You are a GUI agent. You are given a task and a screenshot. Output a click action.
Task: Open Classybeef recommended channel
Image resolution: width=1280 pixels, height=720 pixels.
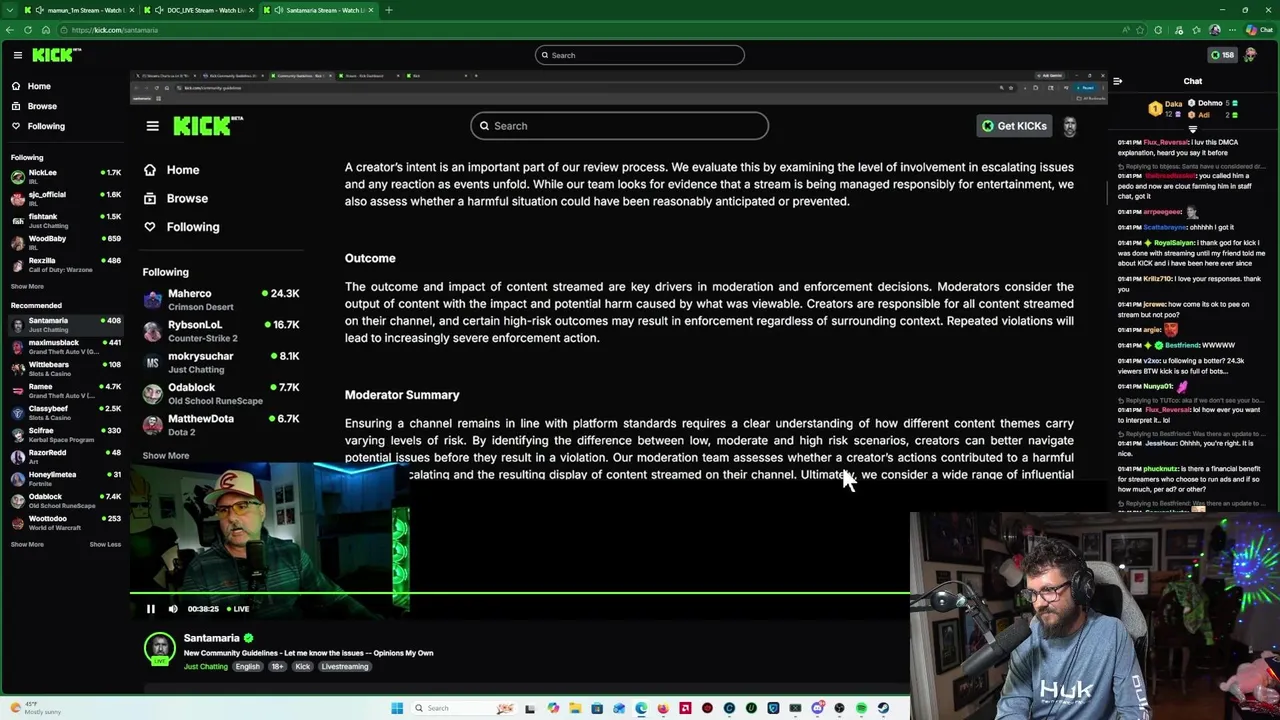(65, 413)
